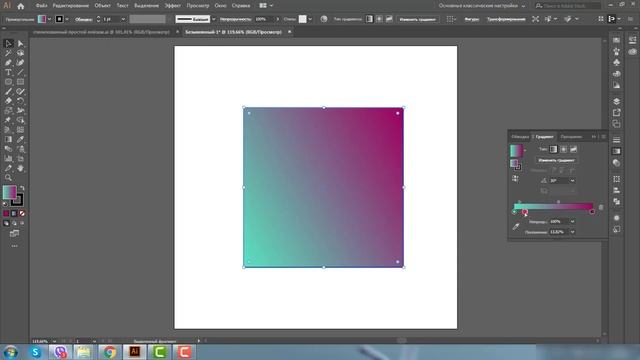Image resolution: width=640 pixels, height=360 pixels.
Task: Set freeform gradient type in control bar
Action: 389,19
